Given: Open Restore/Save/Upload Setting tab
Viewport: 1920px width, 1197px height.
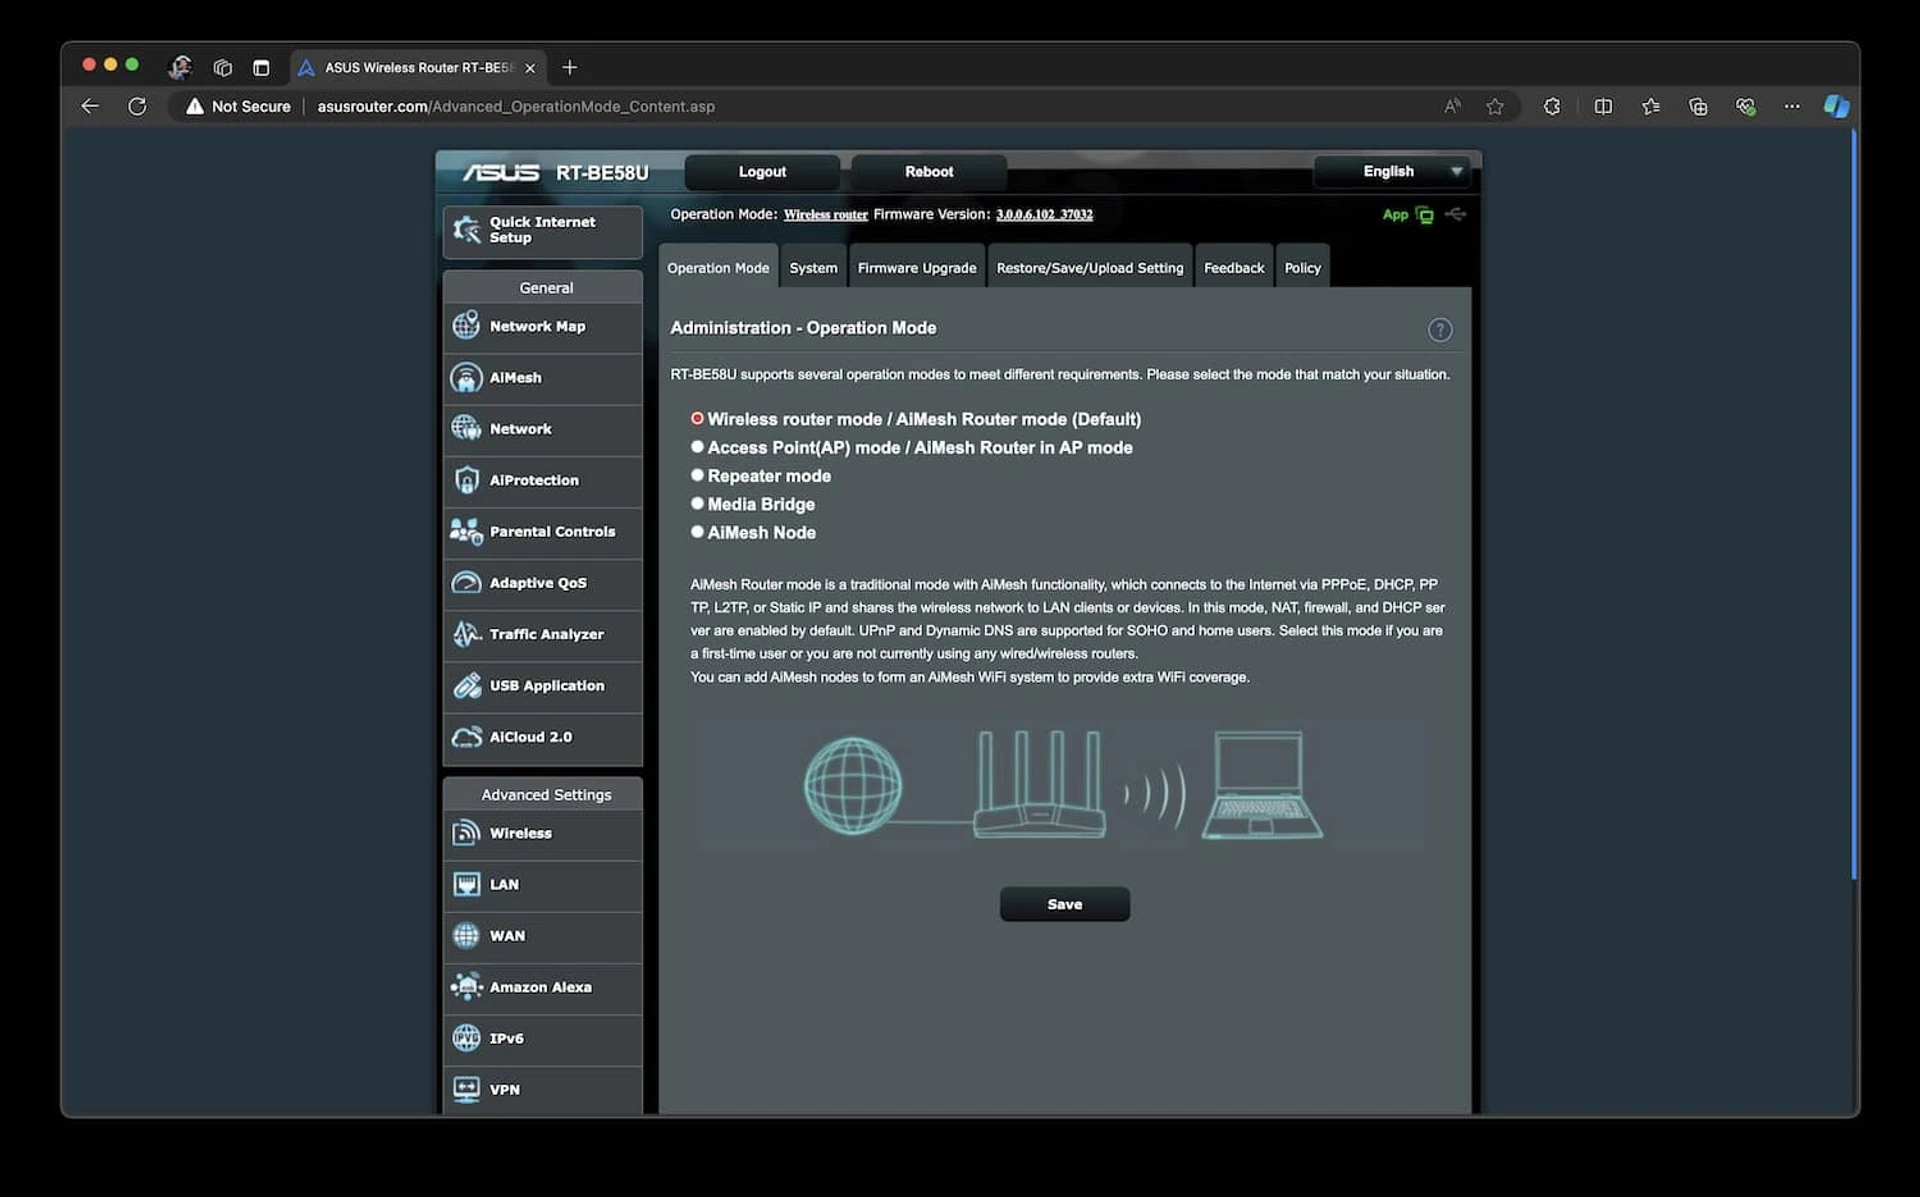Looking at the screenshot, I should pyautogui.click(x=1090, y=267).
